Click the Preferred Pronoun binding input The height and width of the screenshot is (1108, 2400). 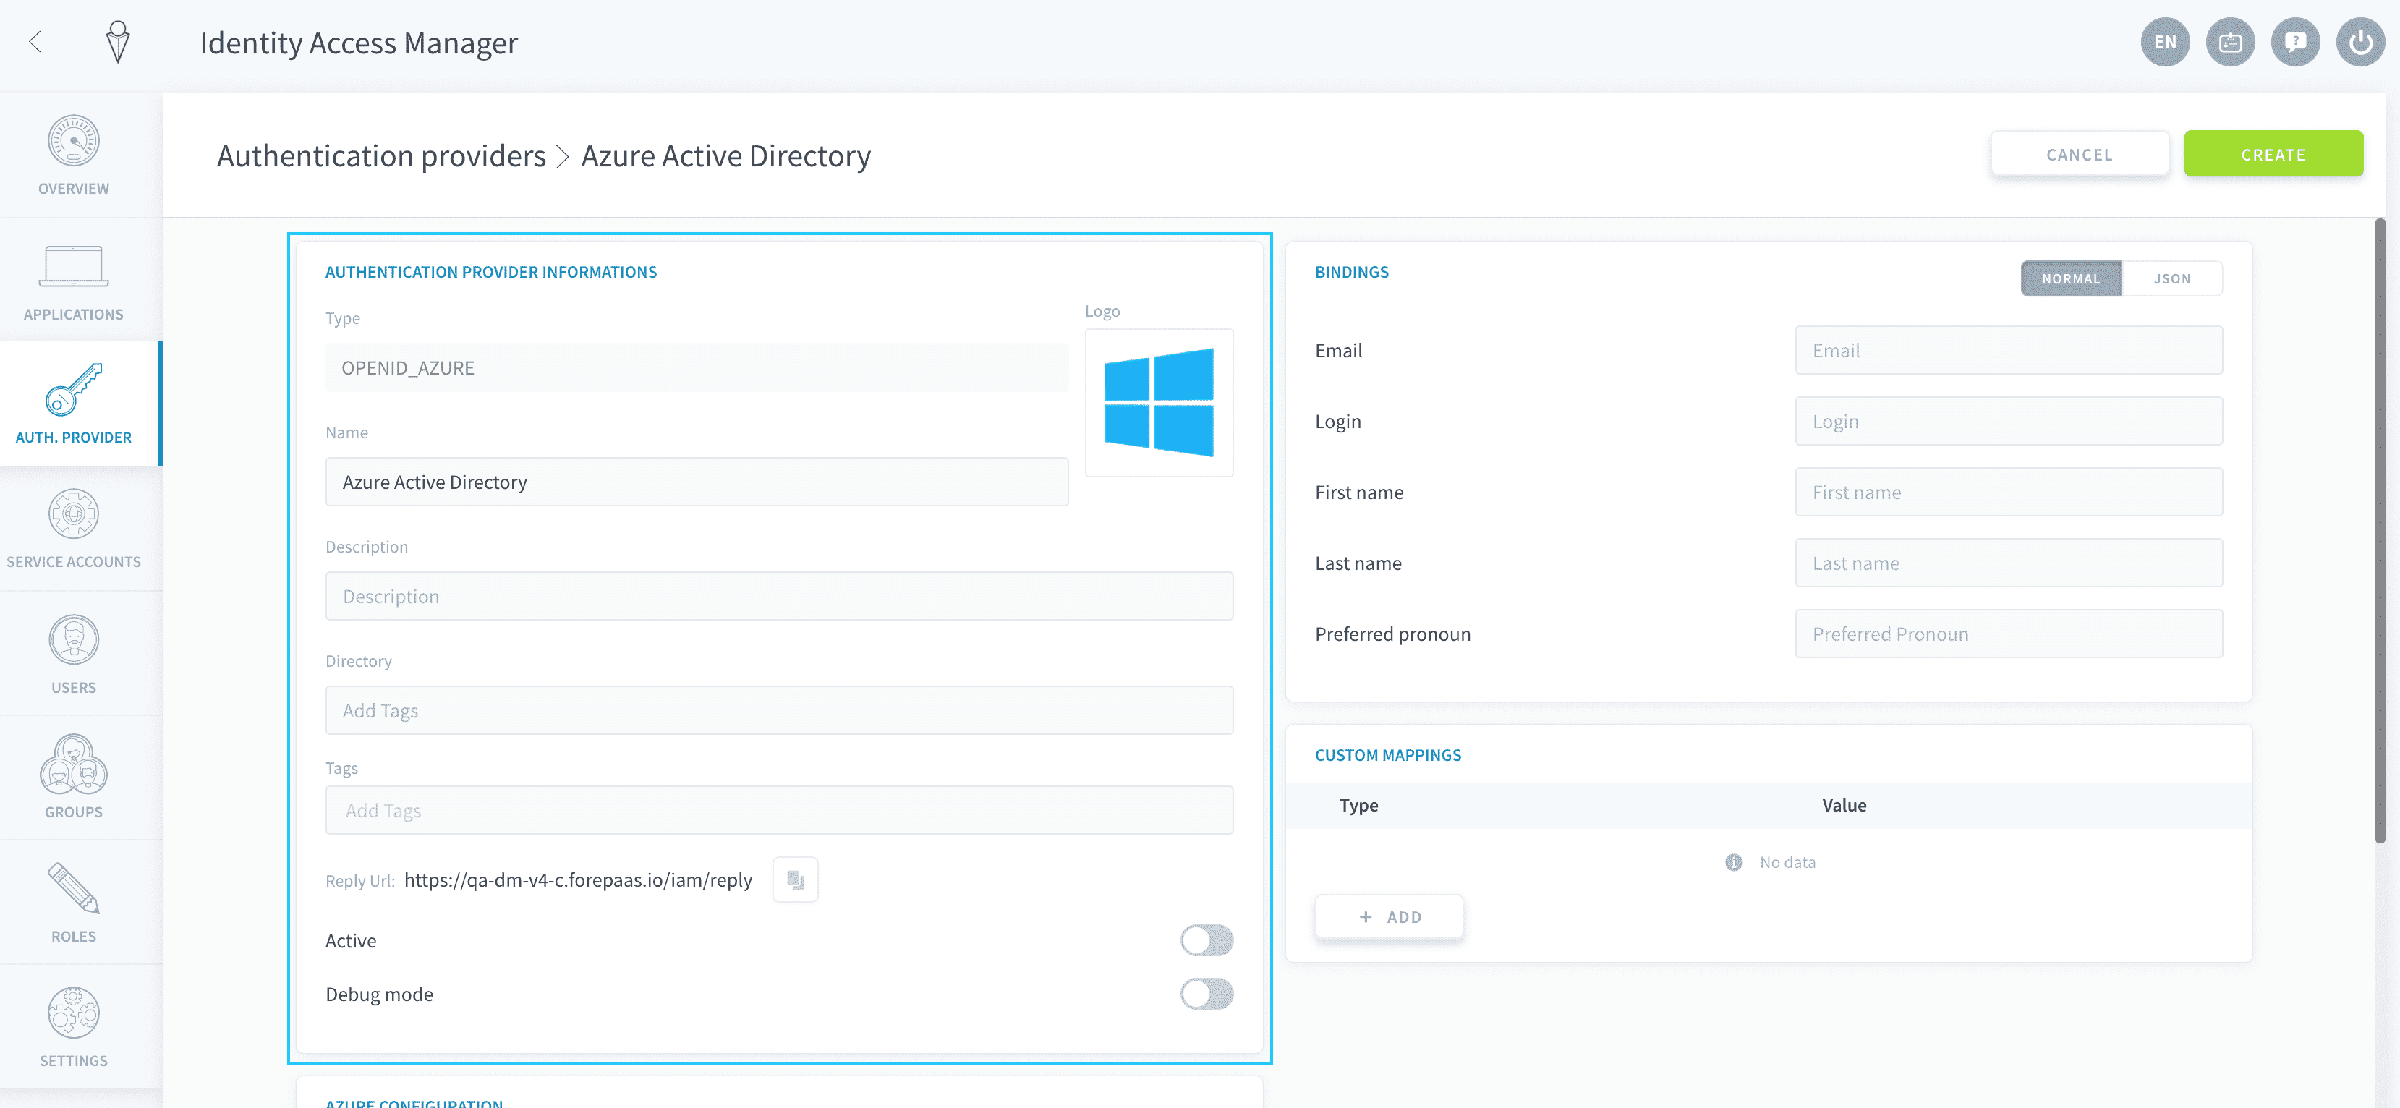[x=2009, y=634]
